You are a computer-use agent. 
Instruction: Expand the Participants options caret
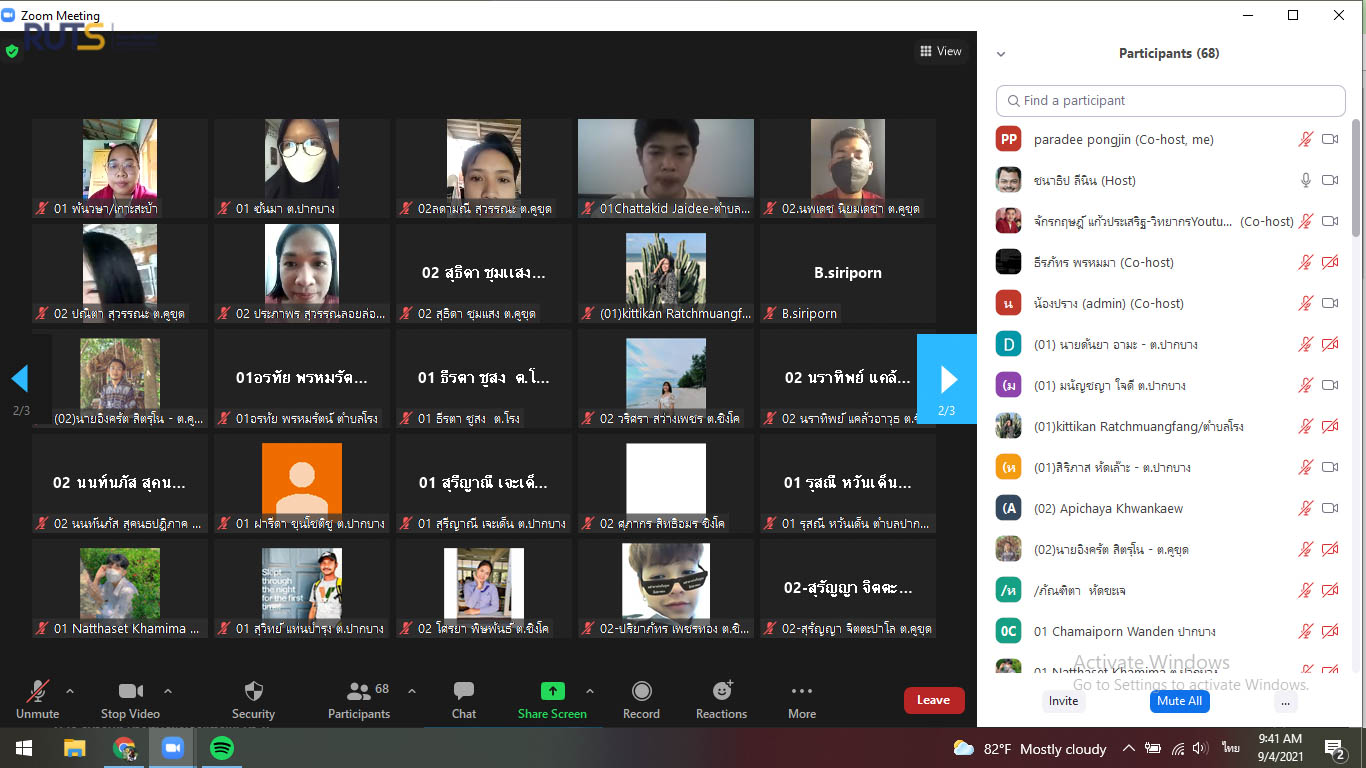point(411,691)
